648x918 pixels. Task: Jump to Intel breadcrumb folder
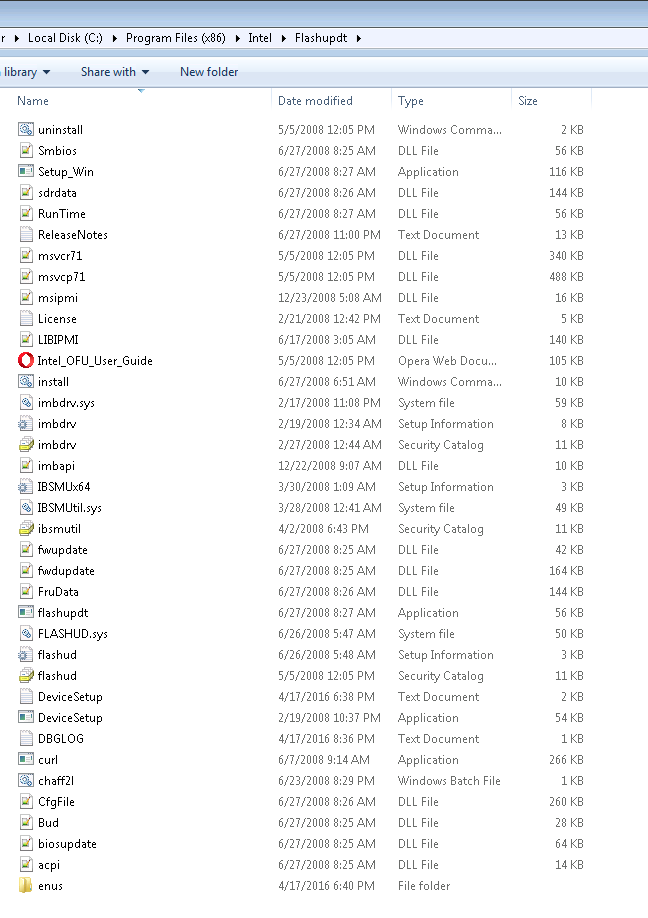click(260, 38)
